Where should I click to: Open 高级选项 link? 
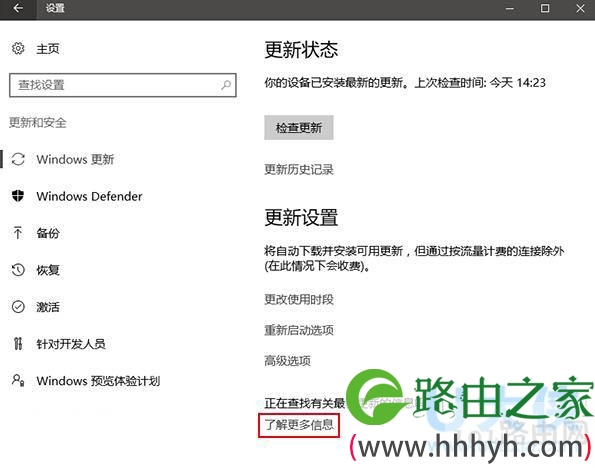tap(287, 360)
